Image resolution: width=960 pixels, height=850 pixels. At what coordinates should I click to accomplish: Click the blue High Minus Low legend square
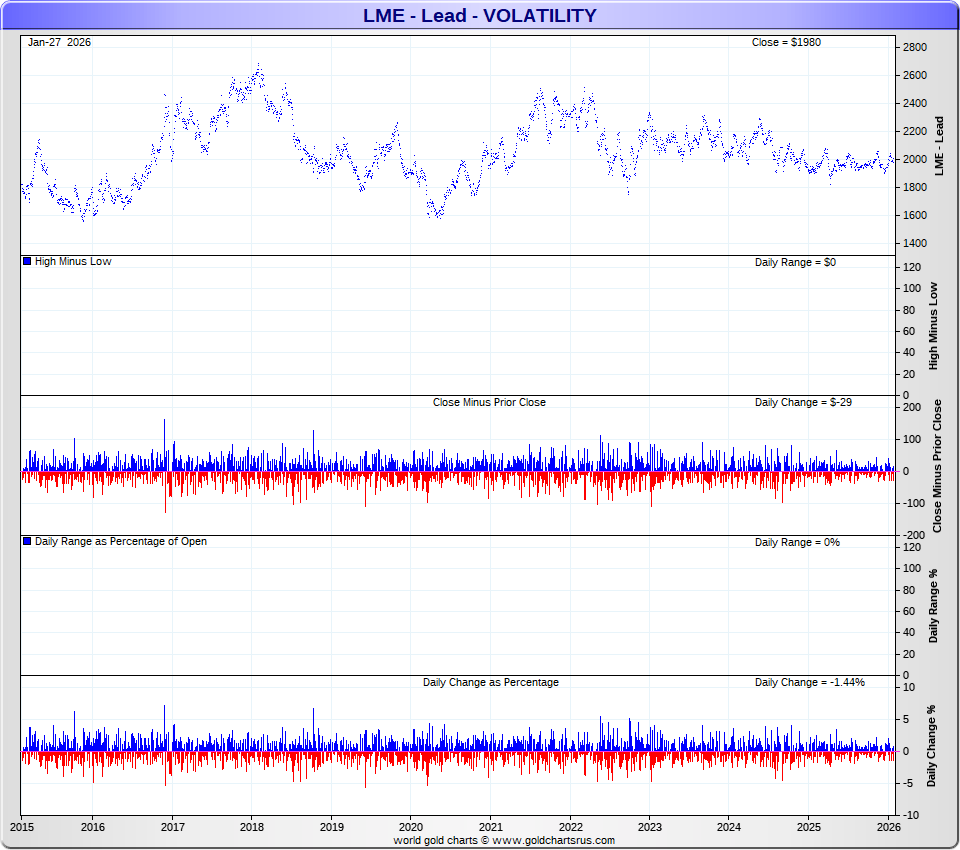(27, 261)
